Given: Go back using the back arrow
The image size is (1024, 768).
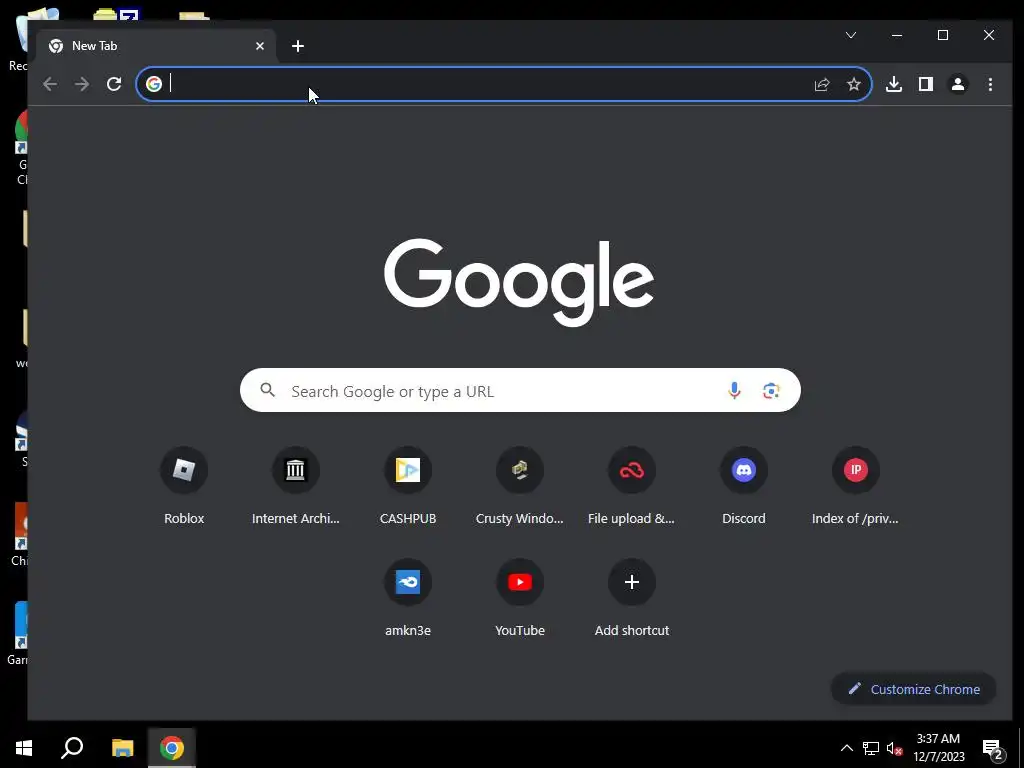Looking at the screenshot, I should [x=50, y=84].
